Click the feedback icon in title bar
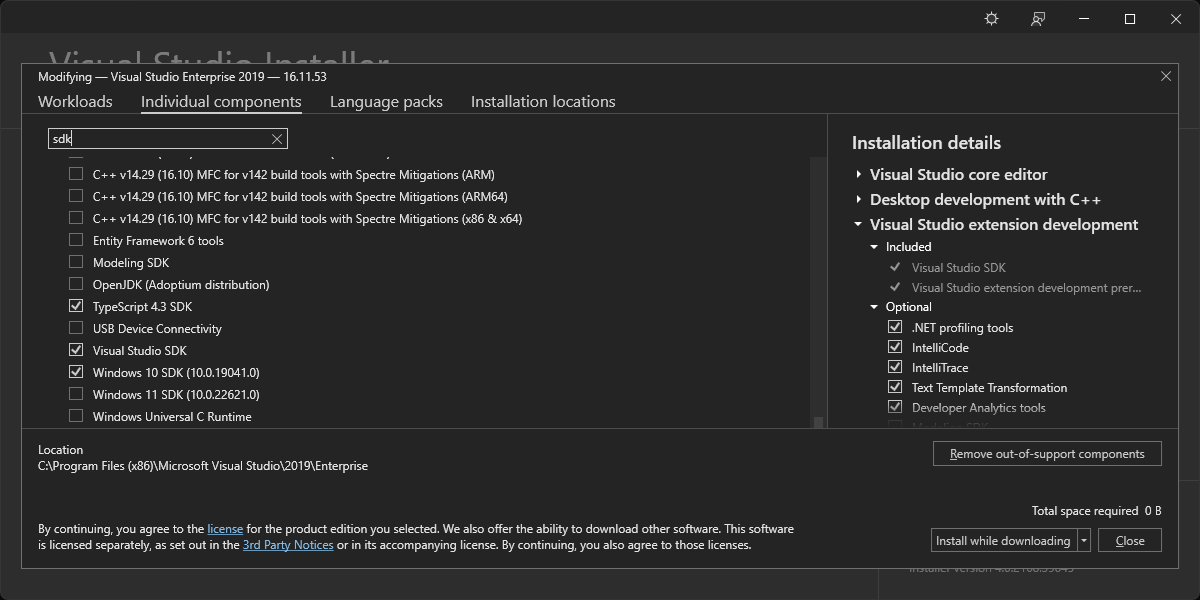 pyautogui.click(x=1038, y=19)
